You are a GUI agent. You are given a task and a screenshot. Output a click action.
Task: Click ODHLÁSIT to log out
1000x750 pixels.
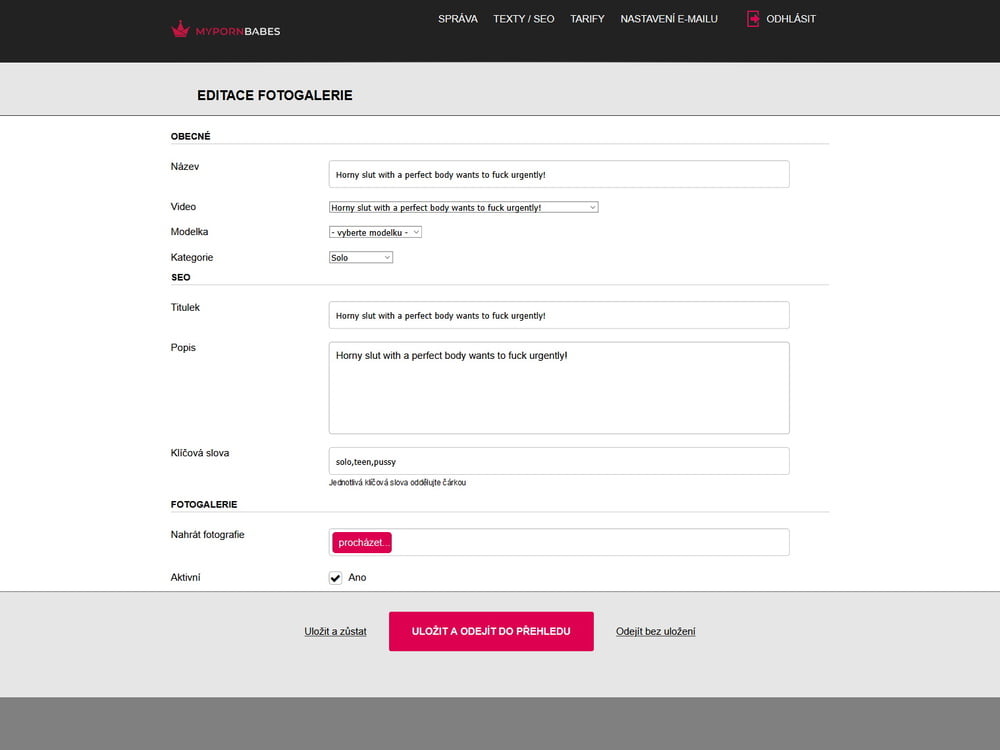[791, 18]
